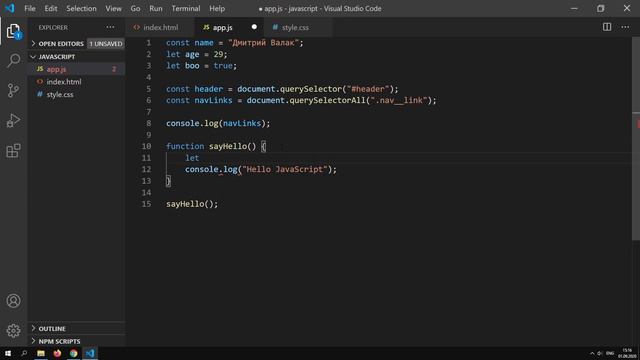Click the 1 UNSAVED badge

(106, 44)
